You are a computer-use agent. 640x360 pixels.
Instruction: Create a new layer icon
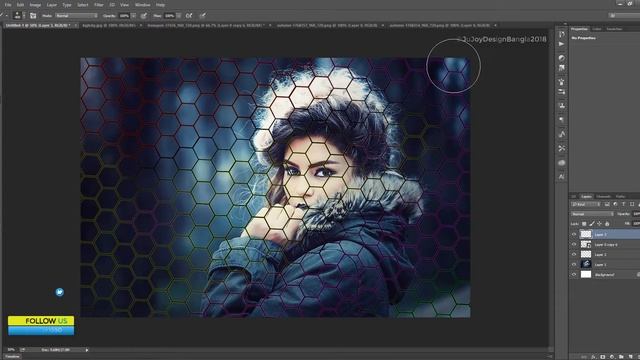631,357
